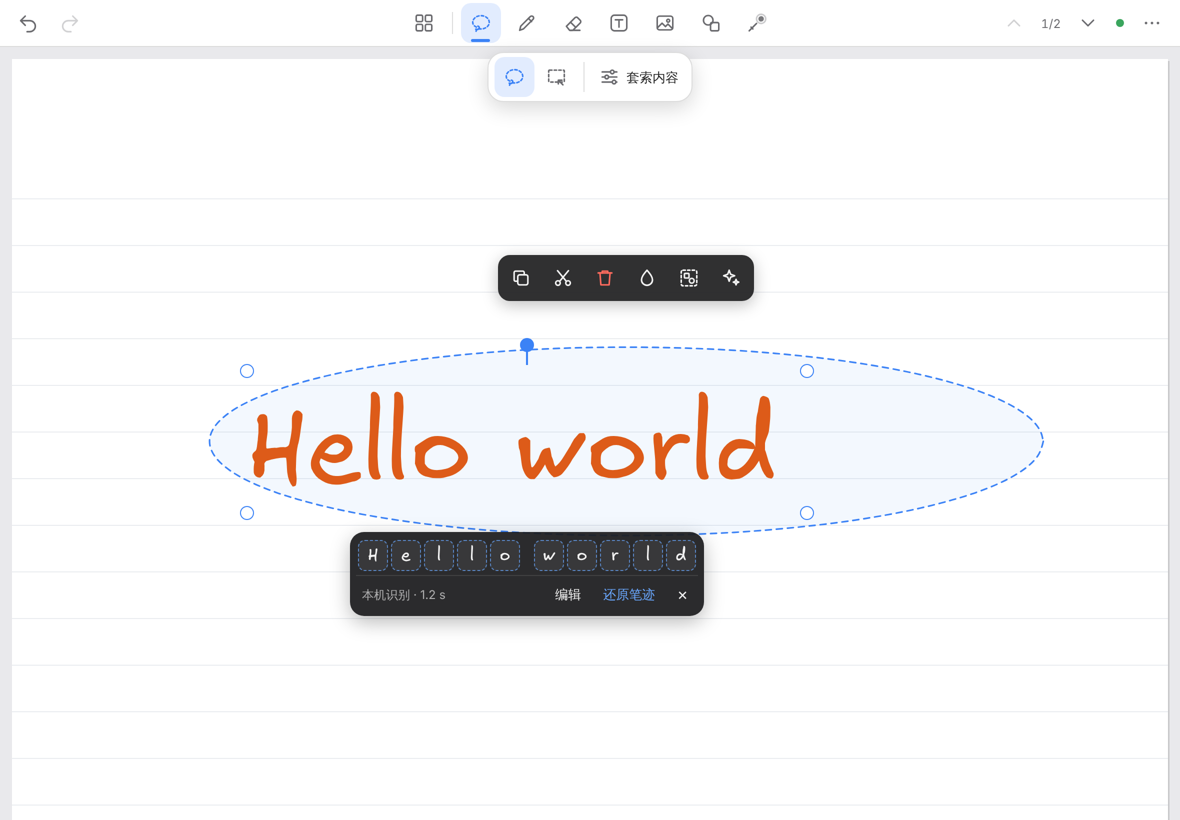This screenshot has height=820, width=1180.
Task: Click 还原笔迹 to restore handwriting
Action: [x=629, y=595]
